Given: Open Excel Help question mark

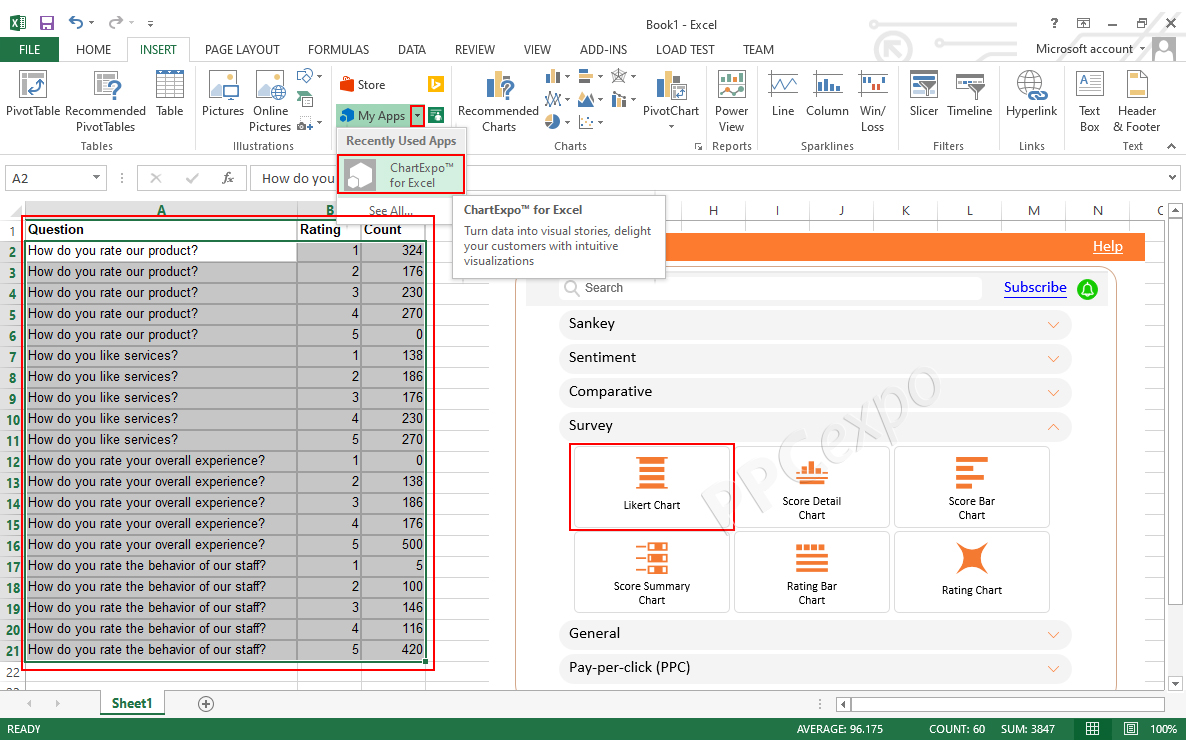Looking at the screenshot, I should pyautogui.click(x=1054, y=23).
